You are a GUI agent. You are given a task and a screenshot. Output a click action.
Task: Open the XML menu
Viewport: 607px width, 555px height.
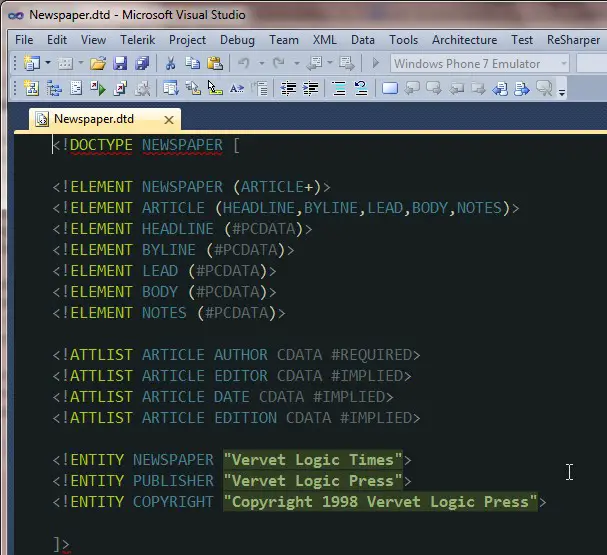pos(324,40)
